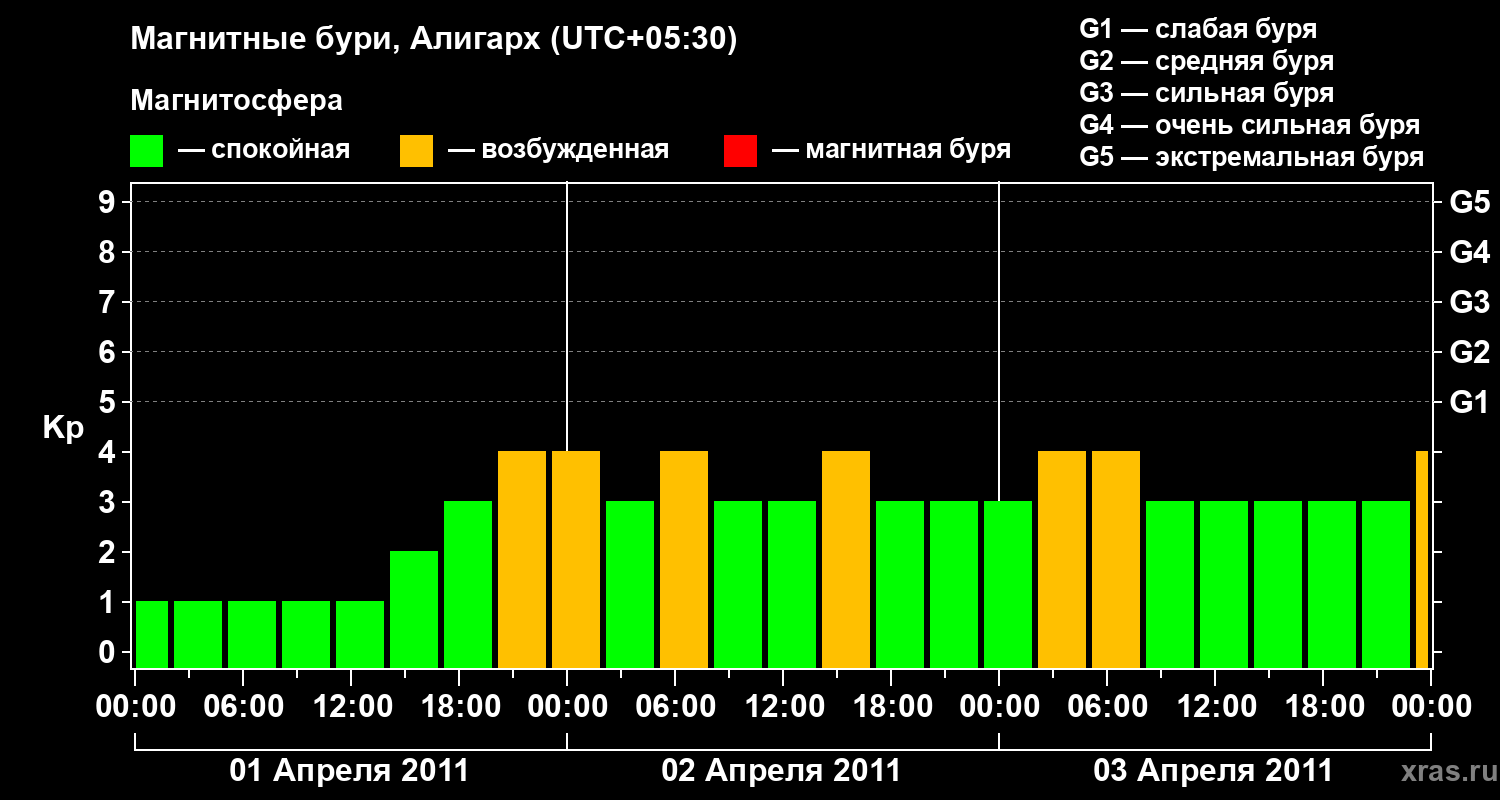
Task: Click 'G5 — экстремальная буря' description line
Action: 1251,157
